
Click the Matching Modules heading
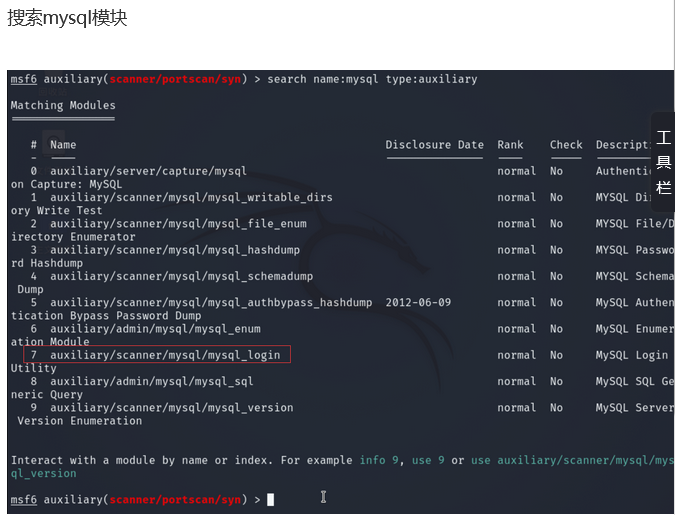click(x=63, y=105)
